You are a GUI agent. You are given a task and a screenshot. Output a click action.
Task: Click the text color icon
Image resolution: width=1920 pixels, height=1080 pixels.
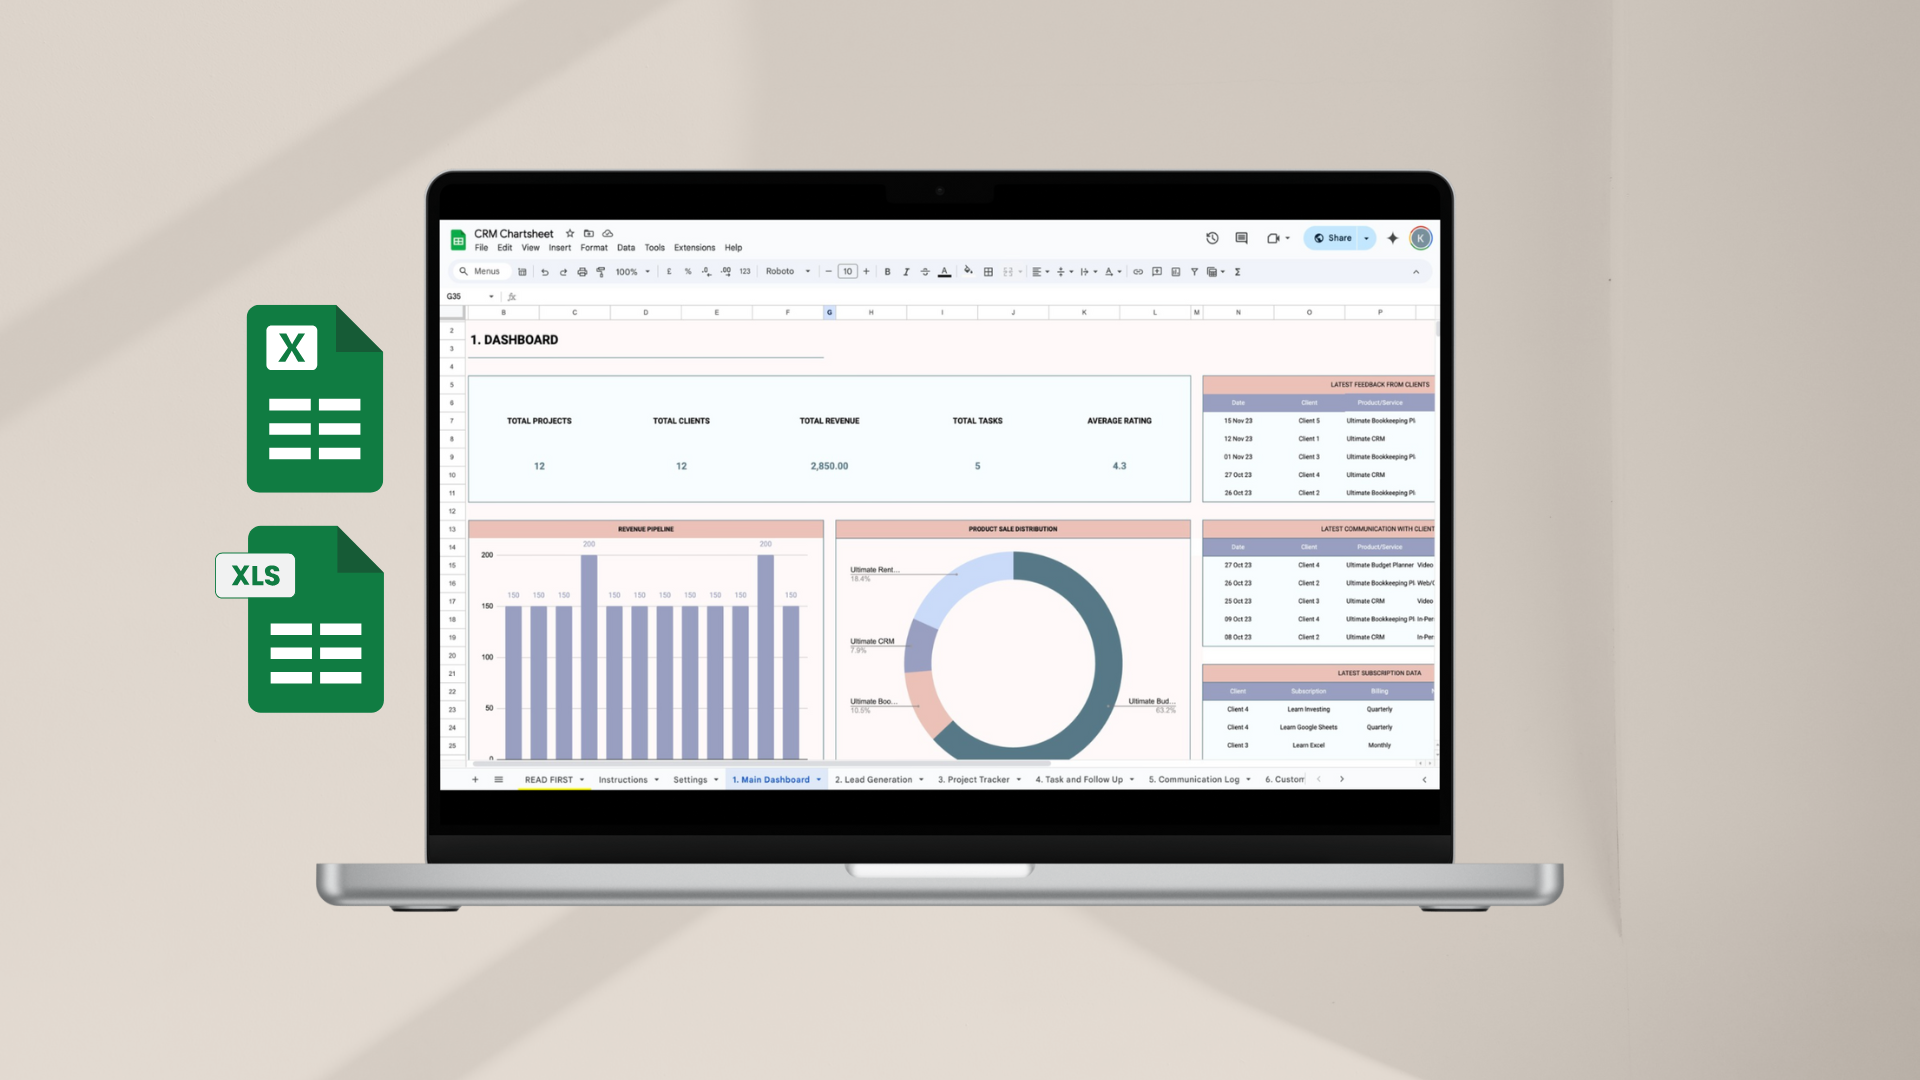(944, 272)
